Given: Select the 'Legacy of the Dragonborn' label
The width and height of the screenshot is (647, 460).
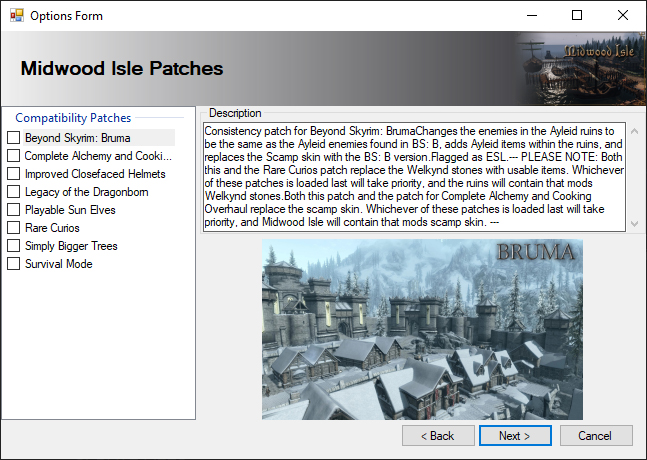Looking at the screenshot, I should [87, 192].
